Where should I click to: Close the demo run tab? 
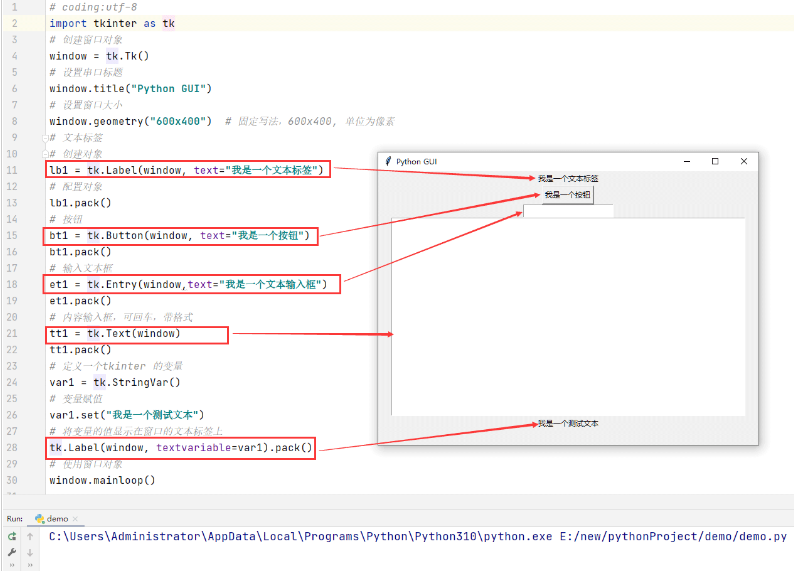pos(75,519)
